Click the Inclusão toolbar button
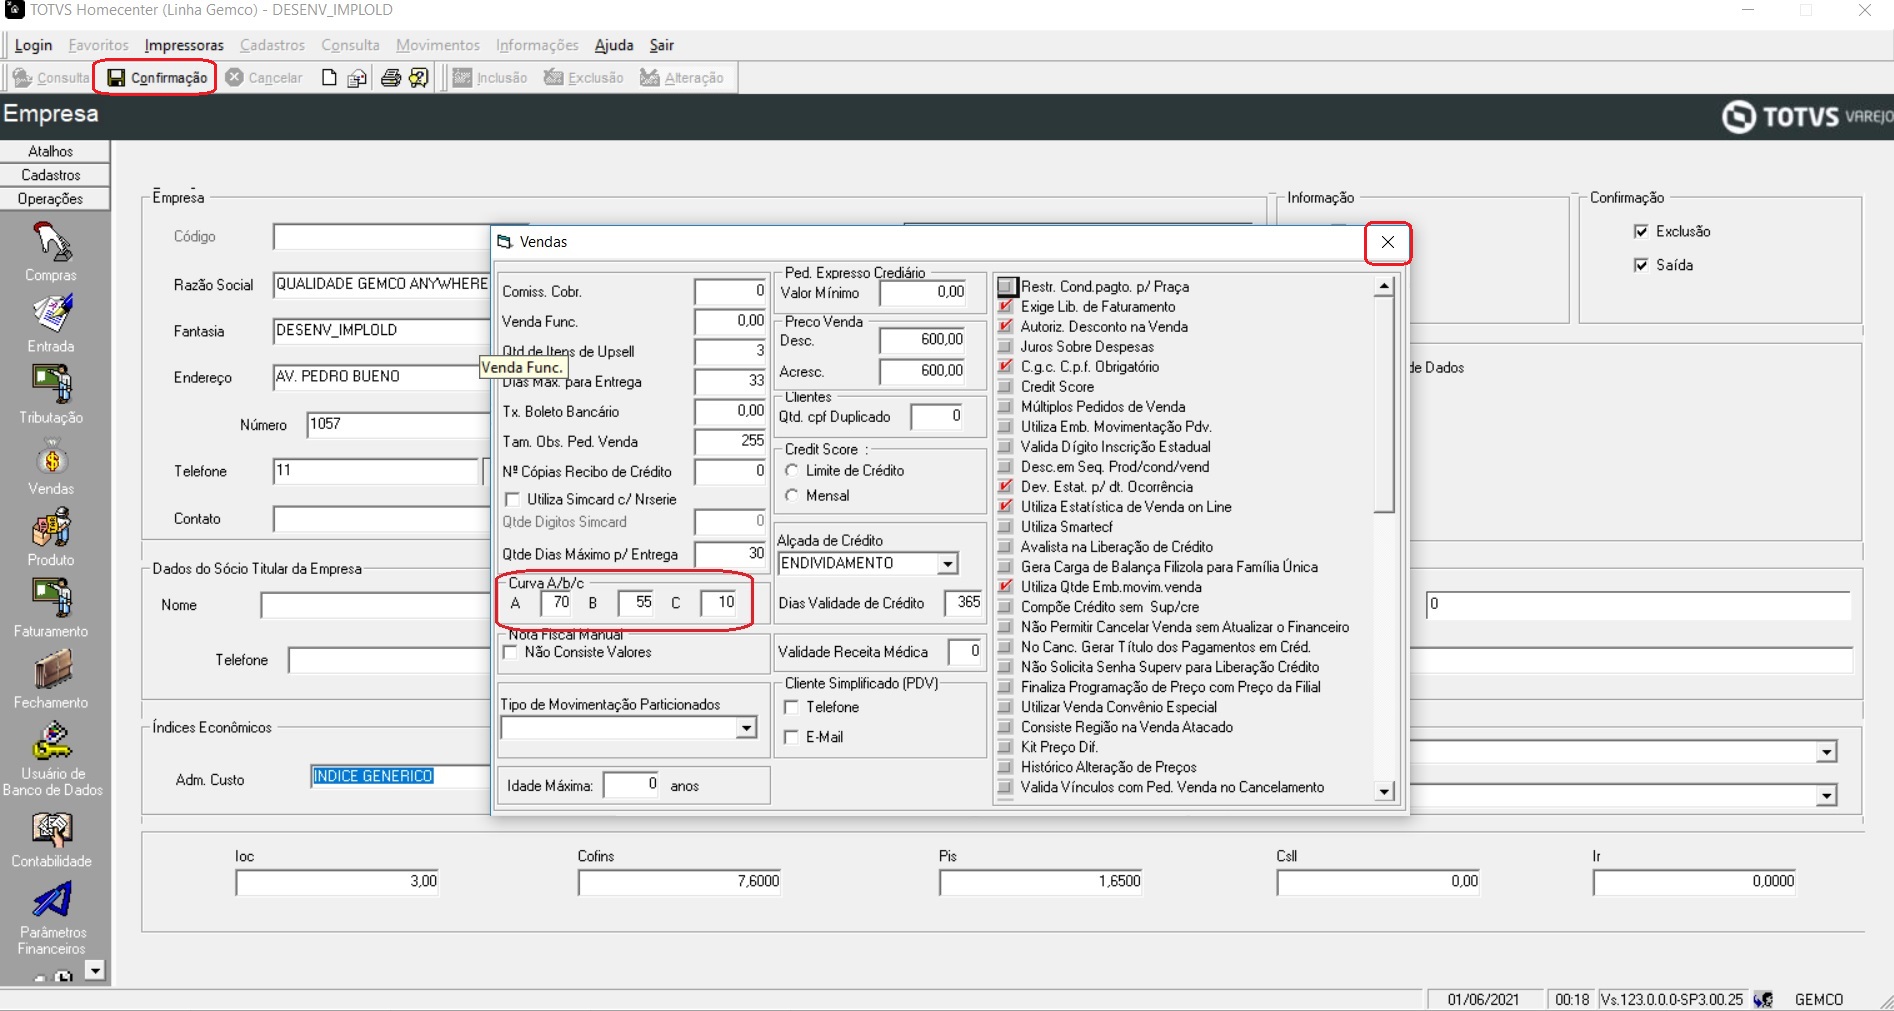This screenshot has width=1894, height=1011. point(490,78)
